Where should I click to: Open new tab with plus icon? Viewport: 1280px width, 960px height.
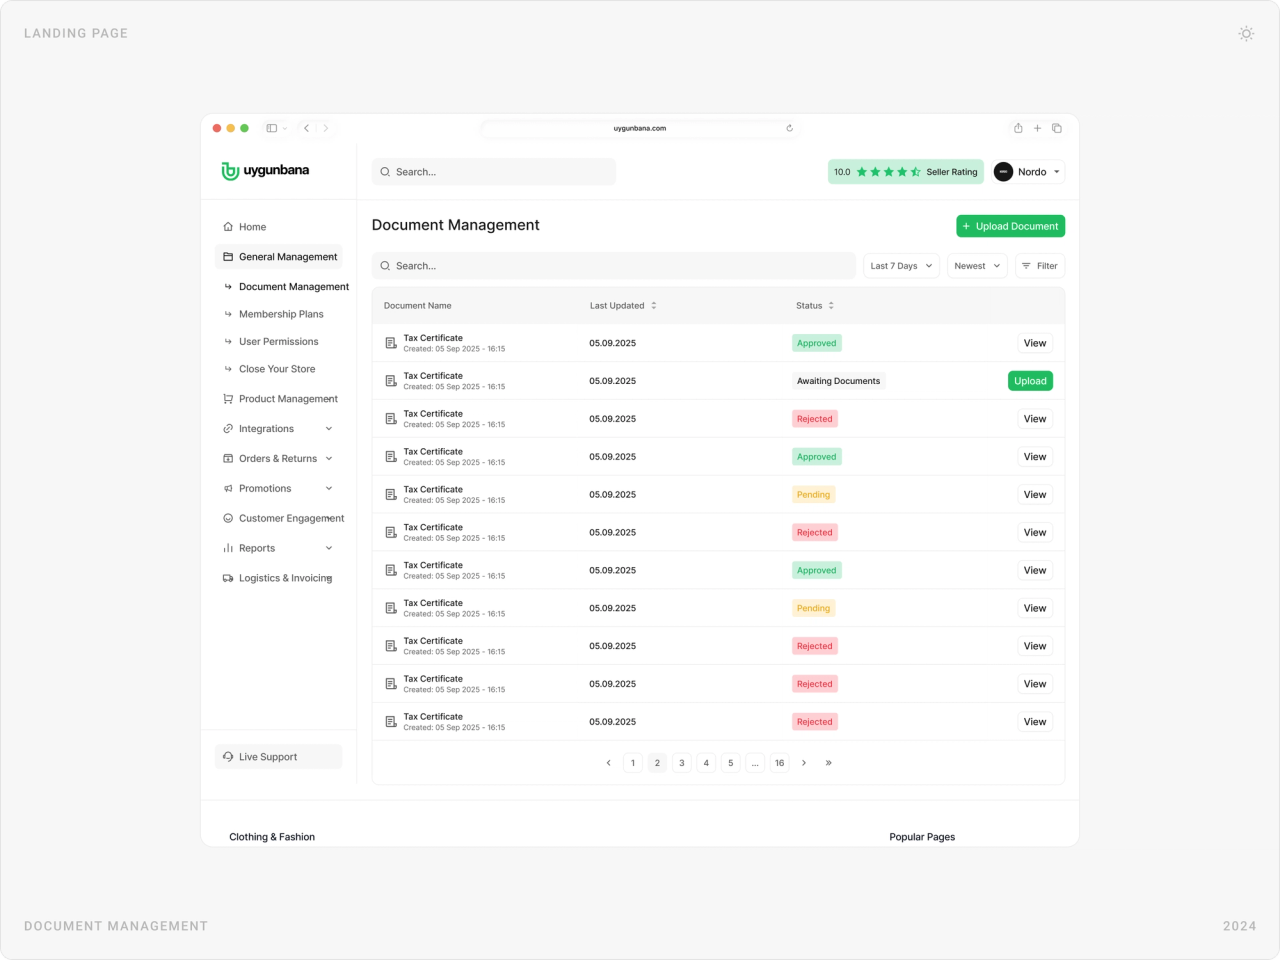tap(1037, 128)
